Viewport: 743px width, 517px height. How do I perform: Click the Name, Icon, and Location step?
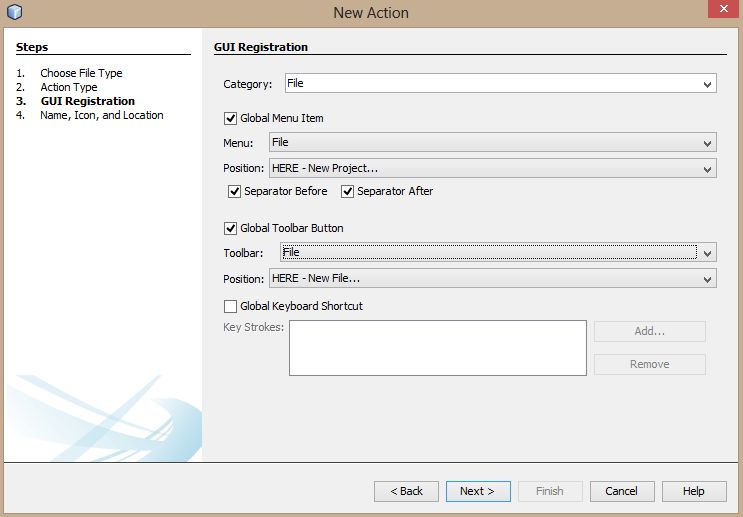(101, 115)
